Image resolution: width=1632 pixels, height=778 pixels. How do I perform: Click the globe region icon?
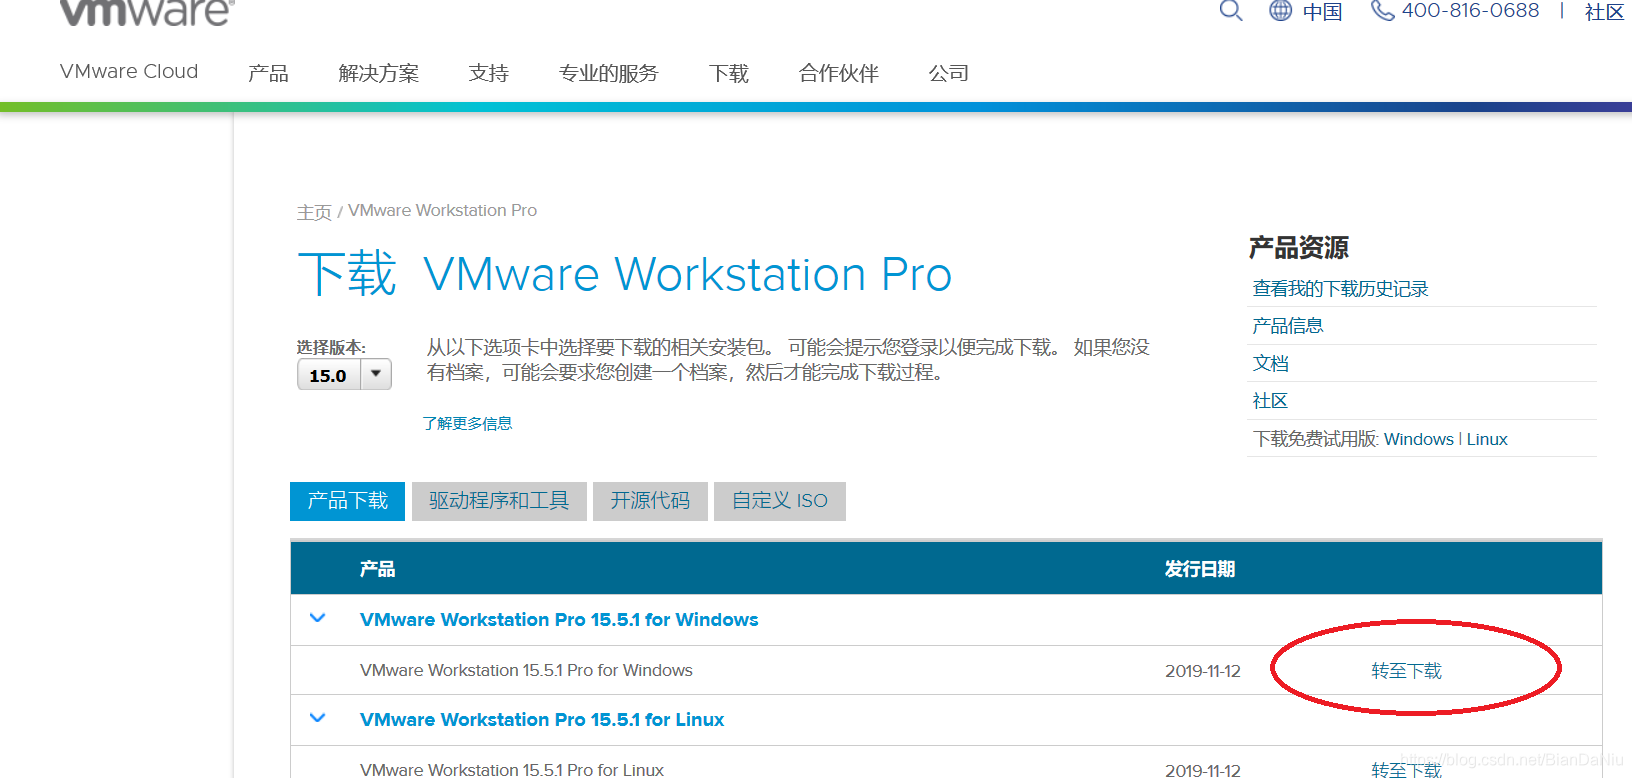1281,10
